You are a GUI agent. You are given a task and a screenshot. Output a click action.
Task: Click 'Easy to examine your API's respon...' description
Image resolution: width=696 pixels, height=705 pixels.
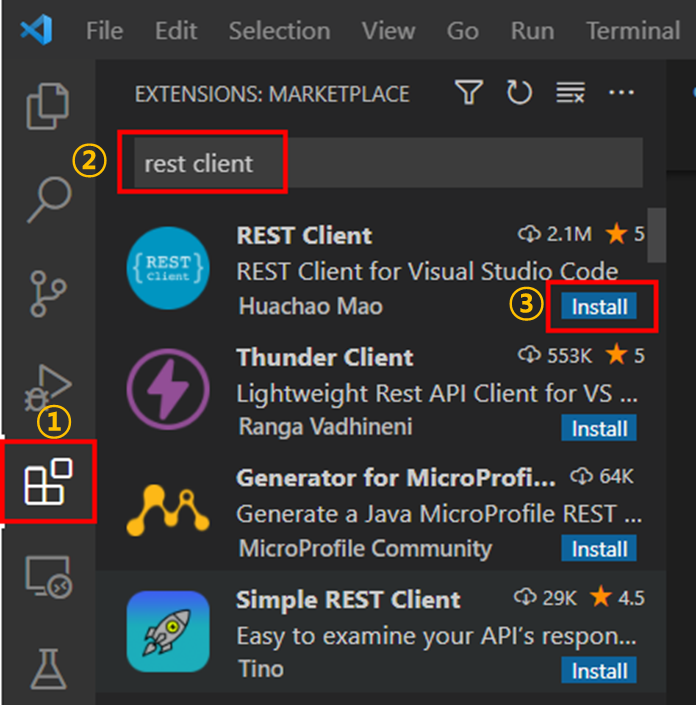coord(437,636)
